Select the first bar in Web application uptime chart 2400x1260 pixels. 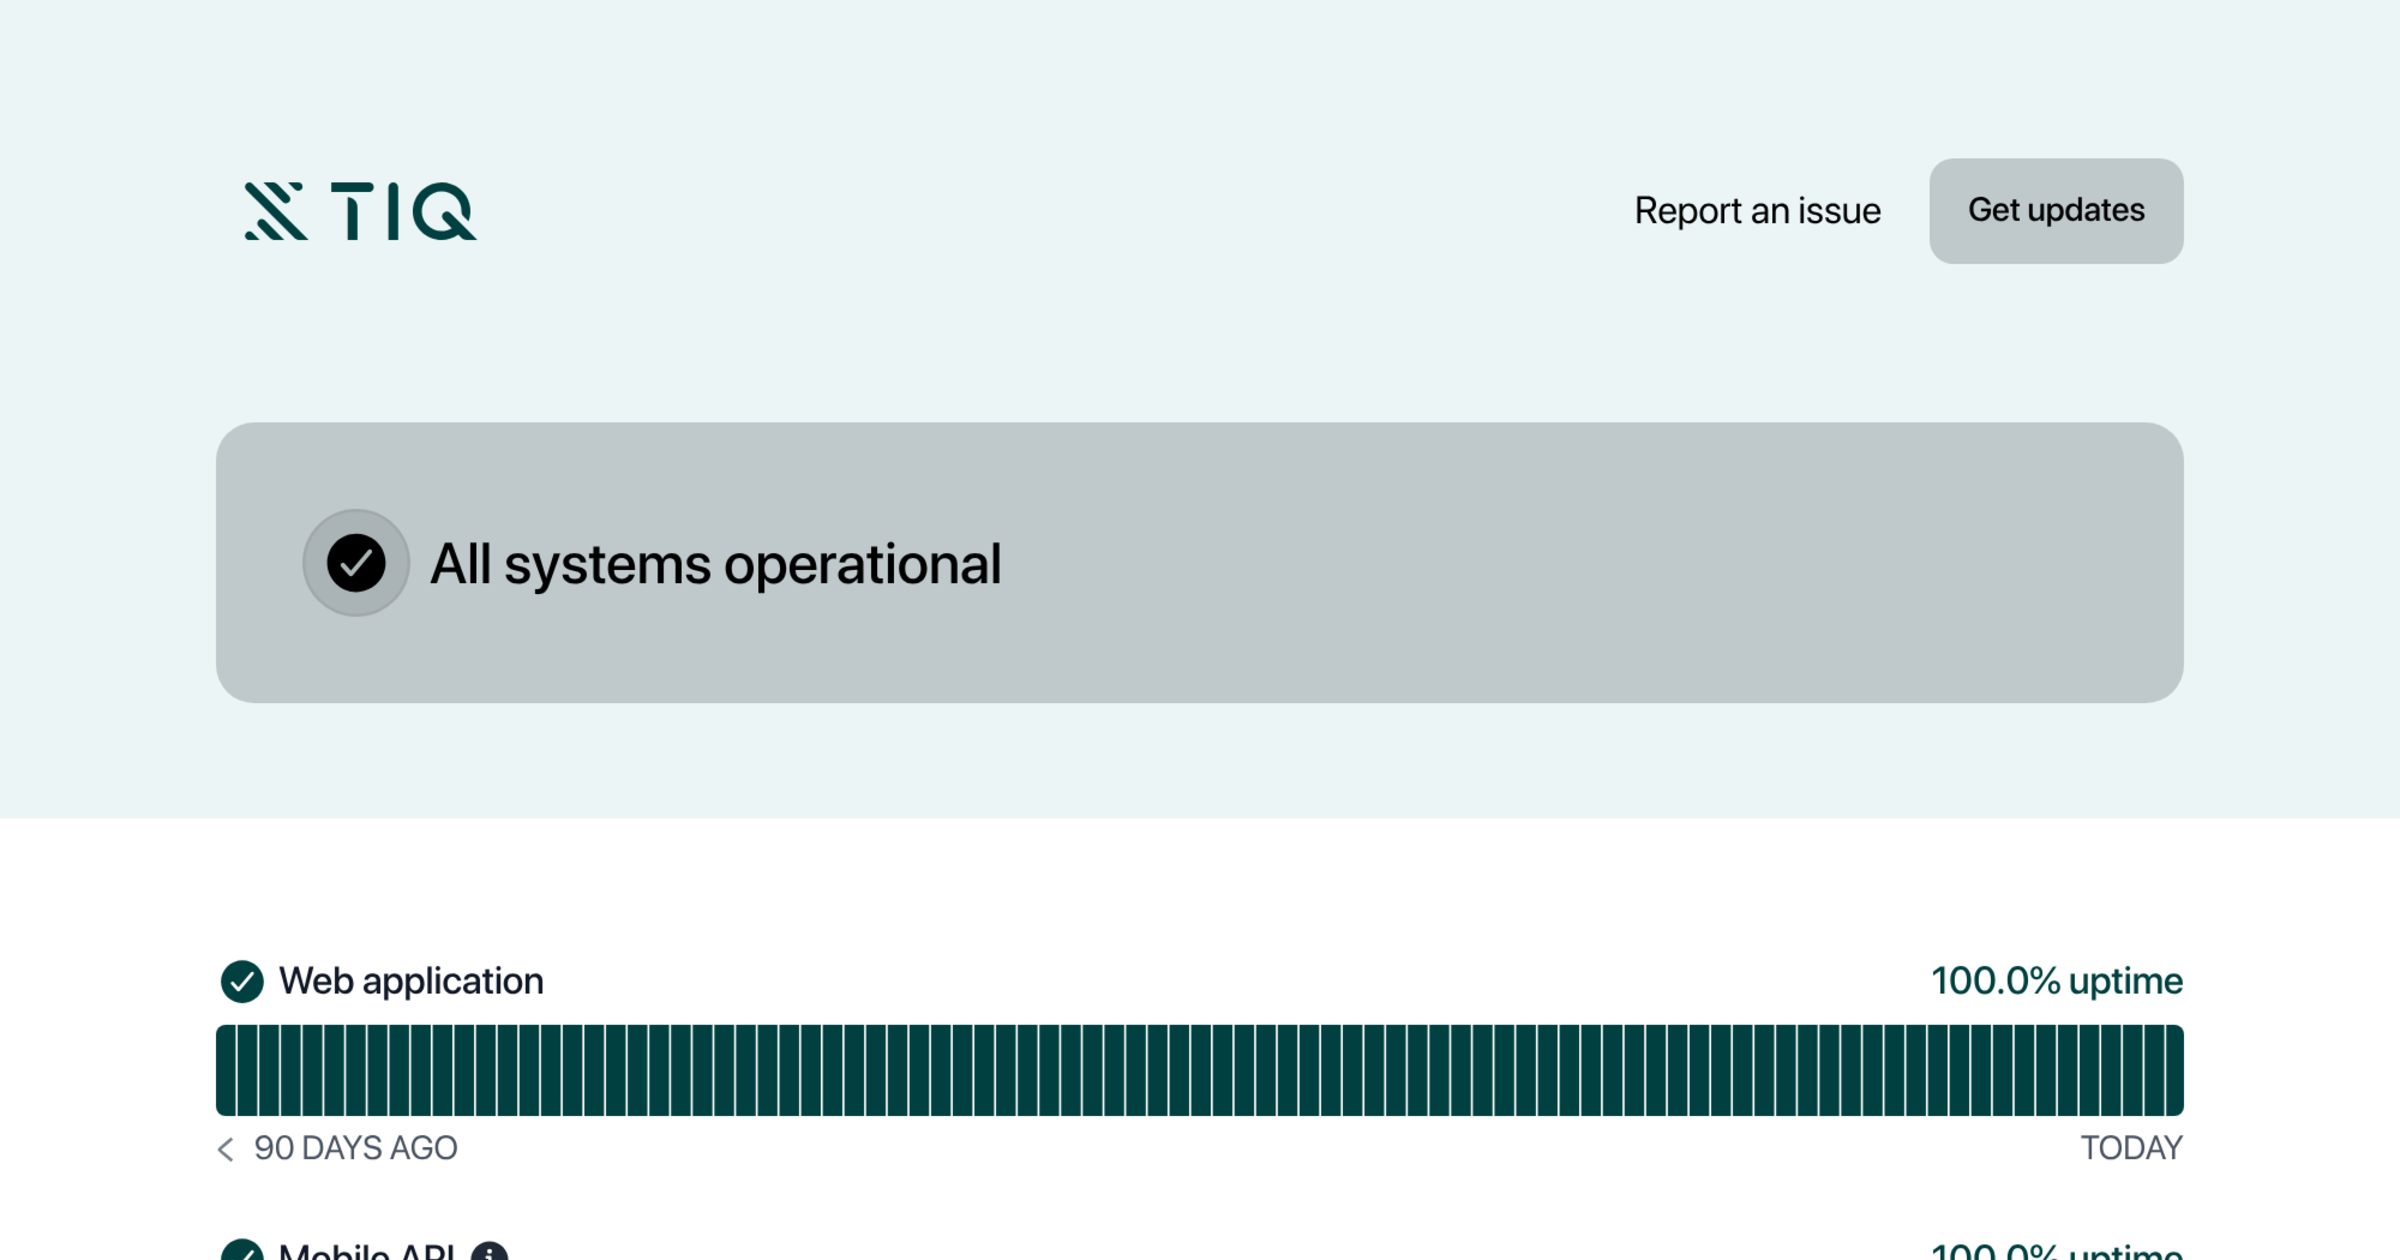pyautogui.click(x=227, y=1070)
